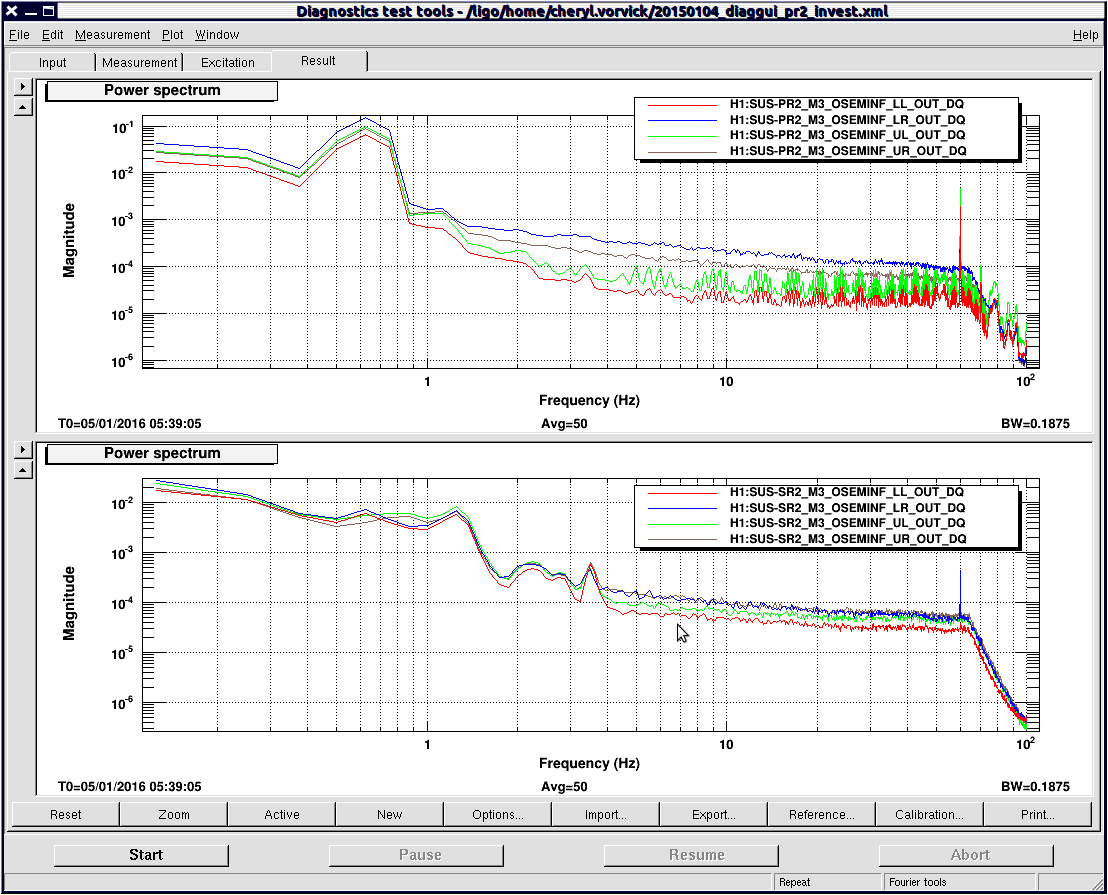Click the Repeat status bar field
The height and width of the screenshot is (895, 1108).
[827, 882]
